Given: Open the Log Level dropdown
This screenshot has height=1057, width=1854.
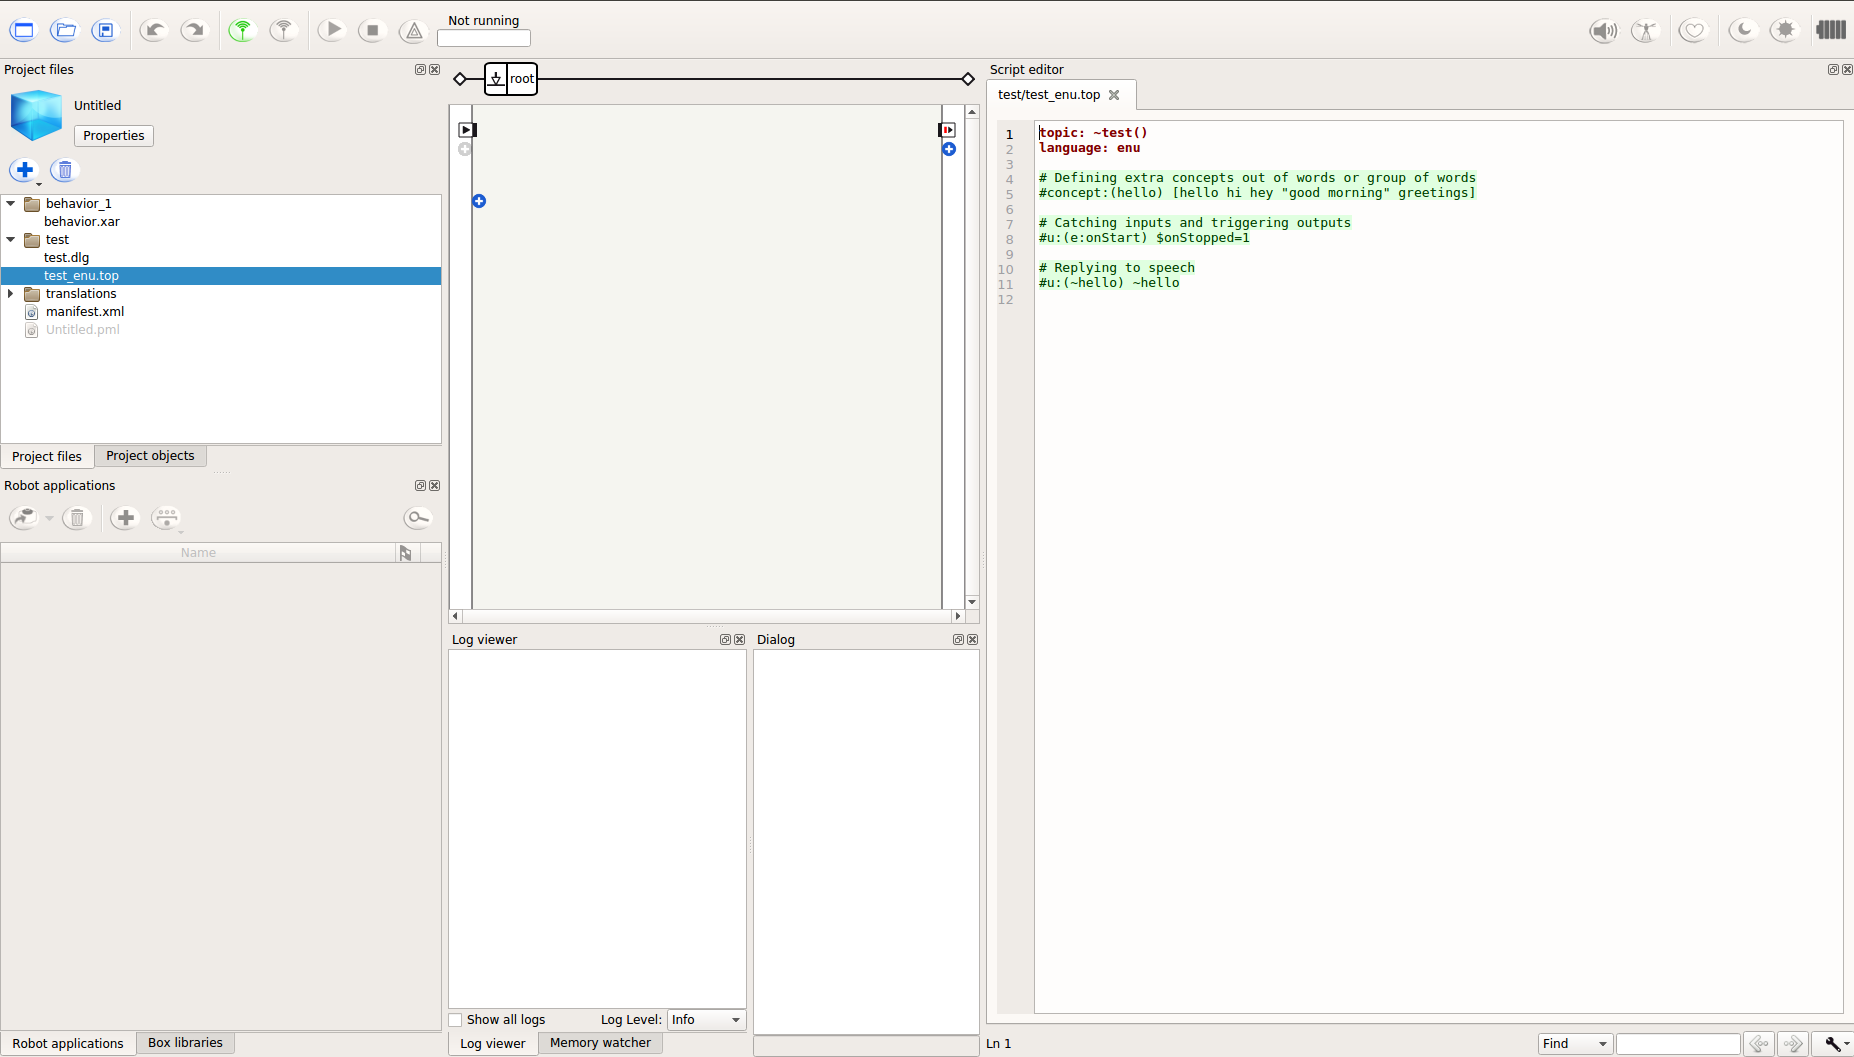Looking at the screenshot, I should point(706,1020).
